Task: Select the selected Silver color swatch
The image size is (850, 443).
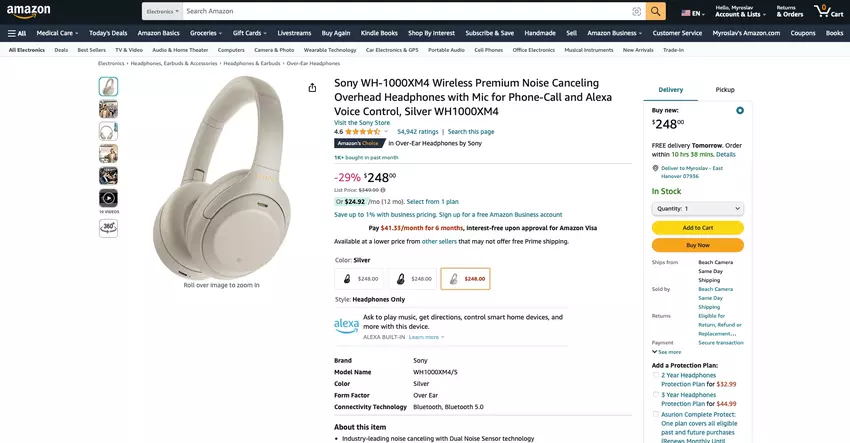Action: pyautogui.click(x=465, y=279)
